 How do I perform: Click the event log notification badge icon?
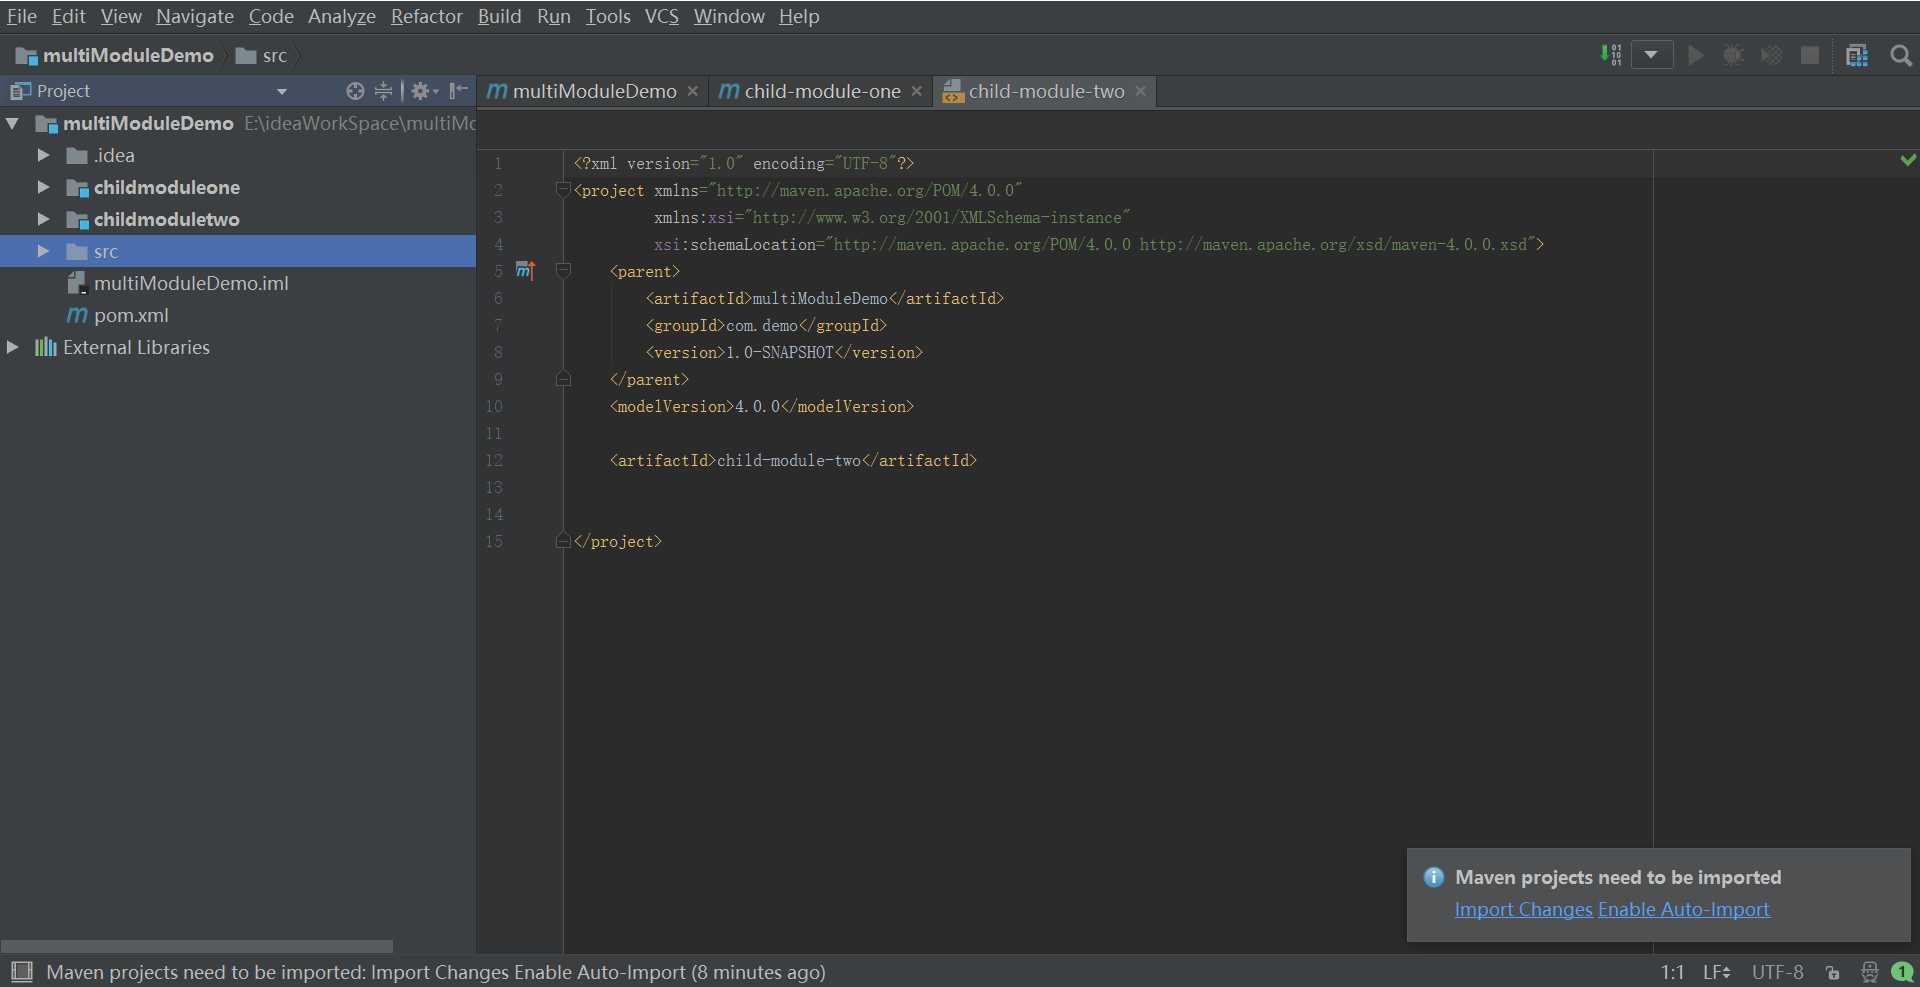(x=1902, y=972)
